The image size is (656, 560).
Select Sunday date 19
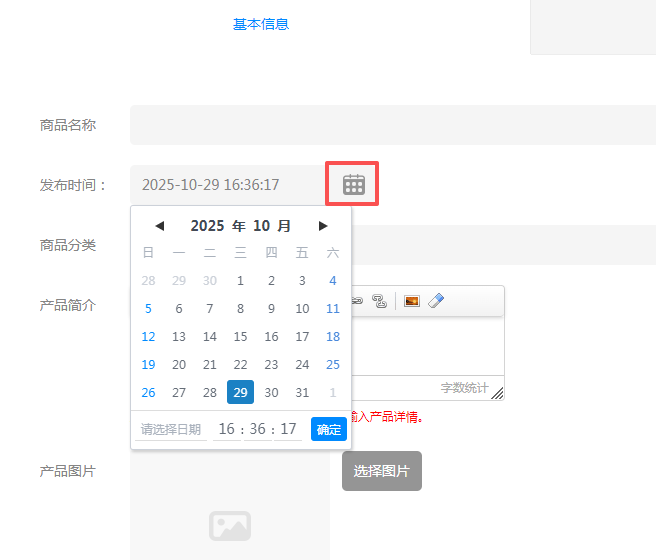pos(148,365)
